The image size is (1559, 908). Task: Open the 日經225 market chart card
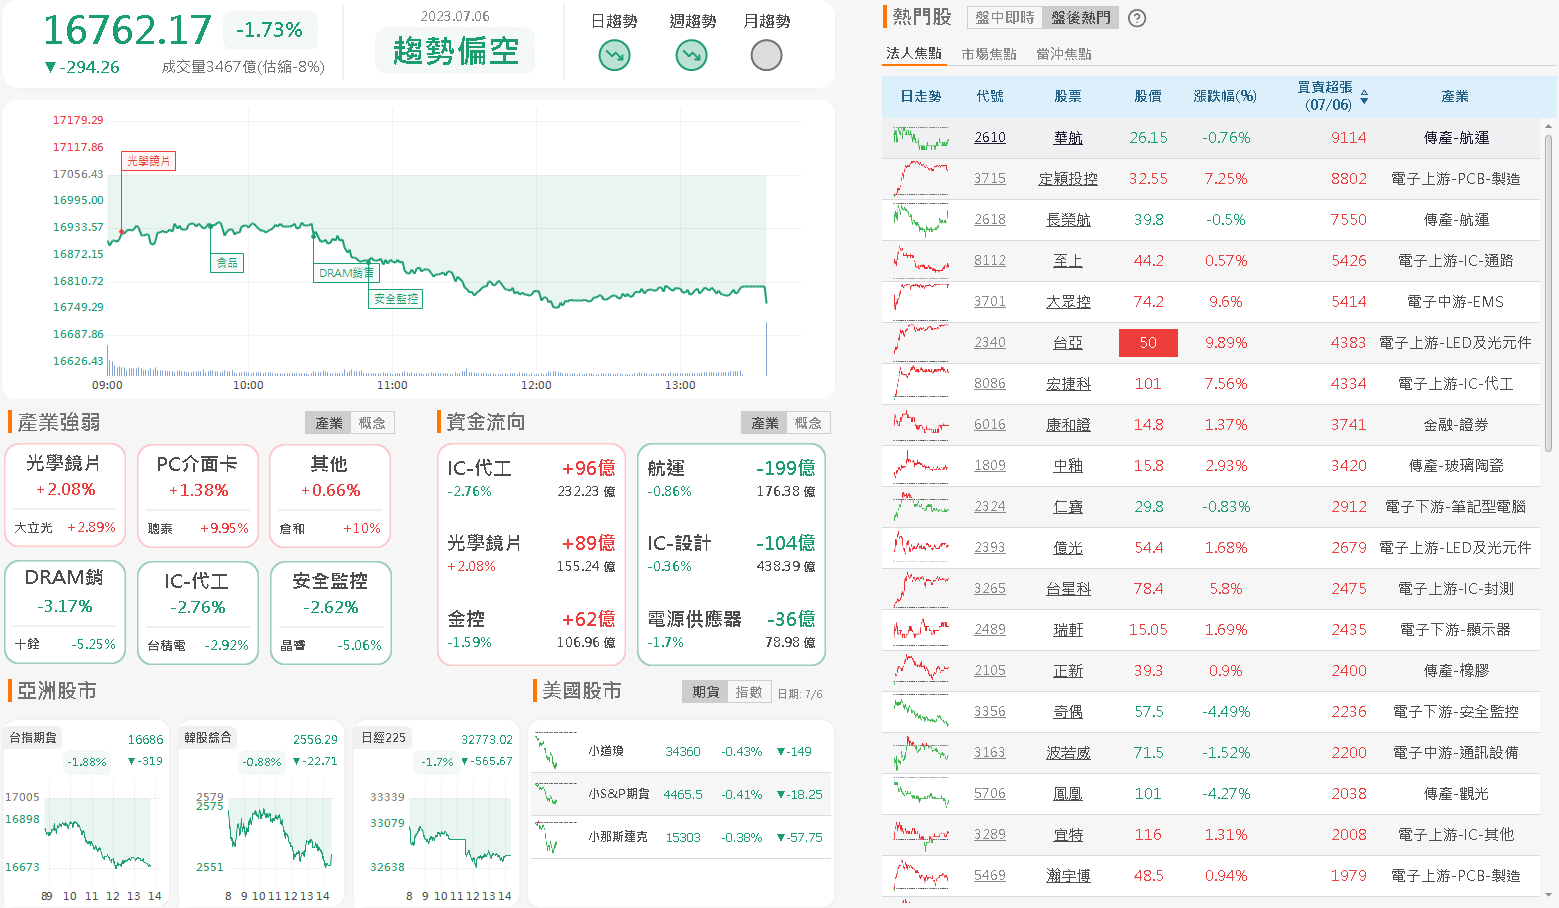(x=436, y=813)
